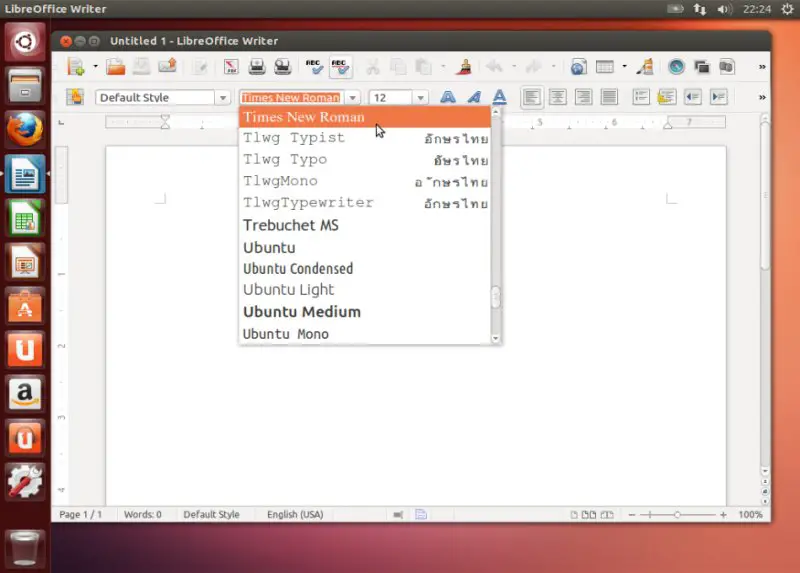
Task: Insert a Table icon
Action: (x=605, y=67)
